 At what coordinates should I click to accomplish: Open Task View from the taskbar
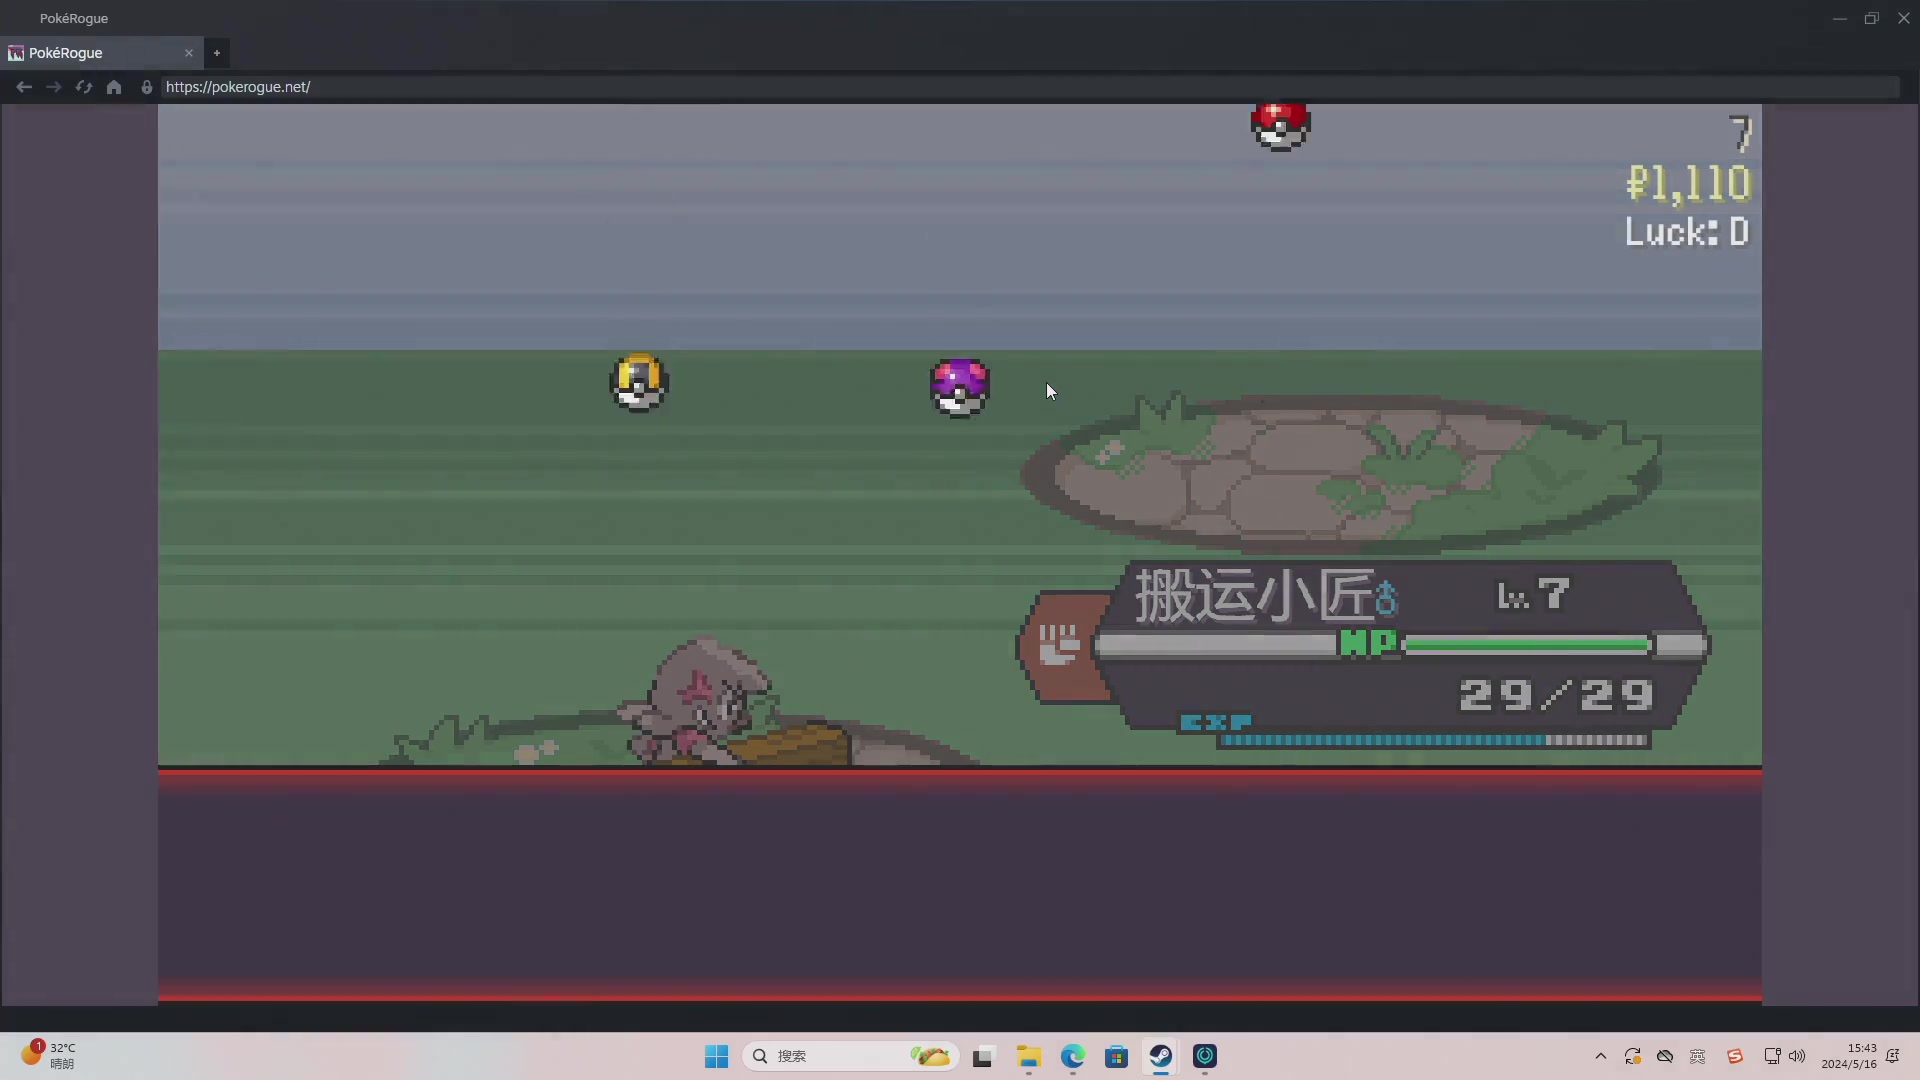983,1056
